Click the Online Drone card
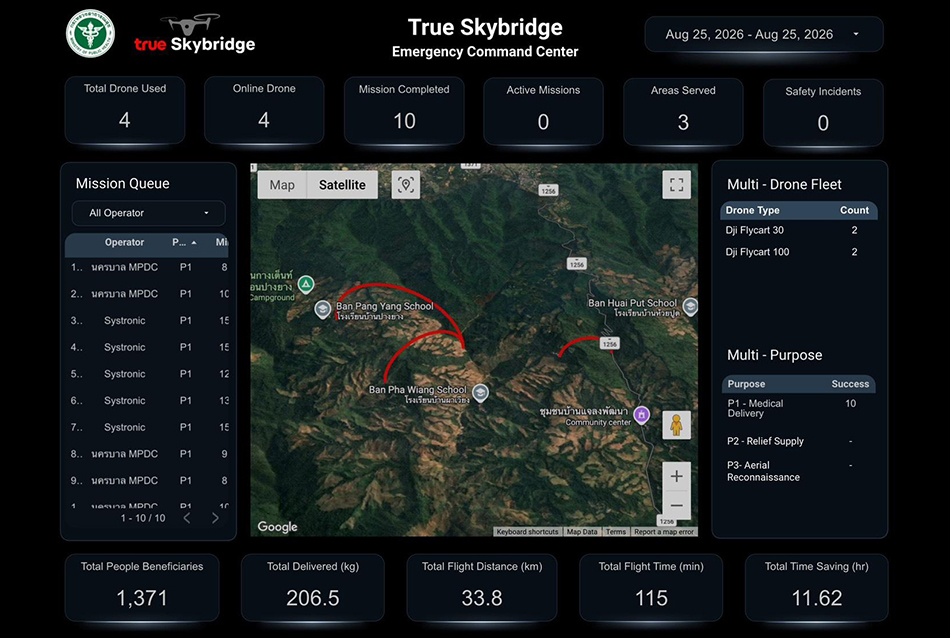 pos(264,110)
